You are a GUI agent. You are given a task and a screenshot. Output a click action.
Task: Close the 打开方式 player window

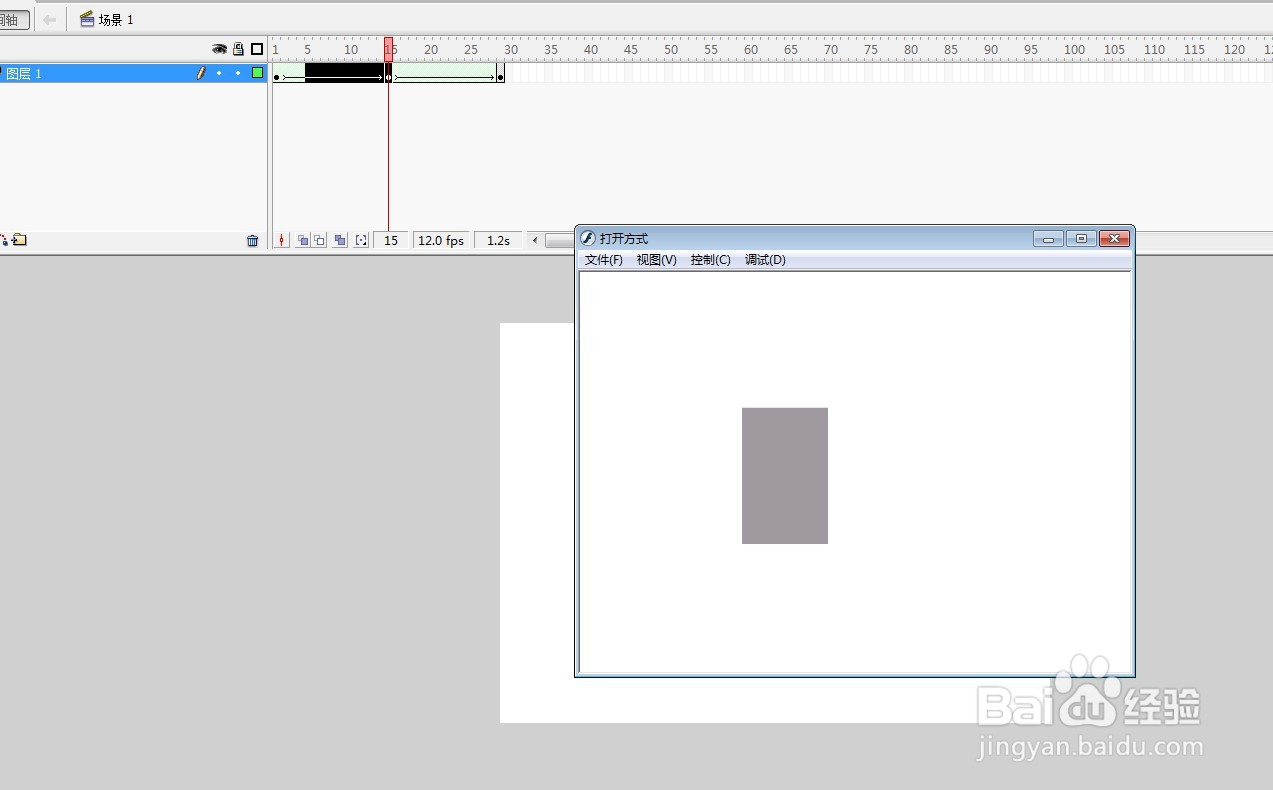point(1115,238)
